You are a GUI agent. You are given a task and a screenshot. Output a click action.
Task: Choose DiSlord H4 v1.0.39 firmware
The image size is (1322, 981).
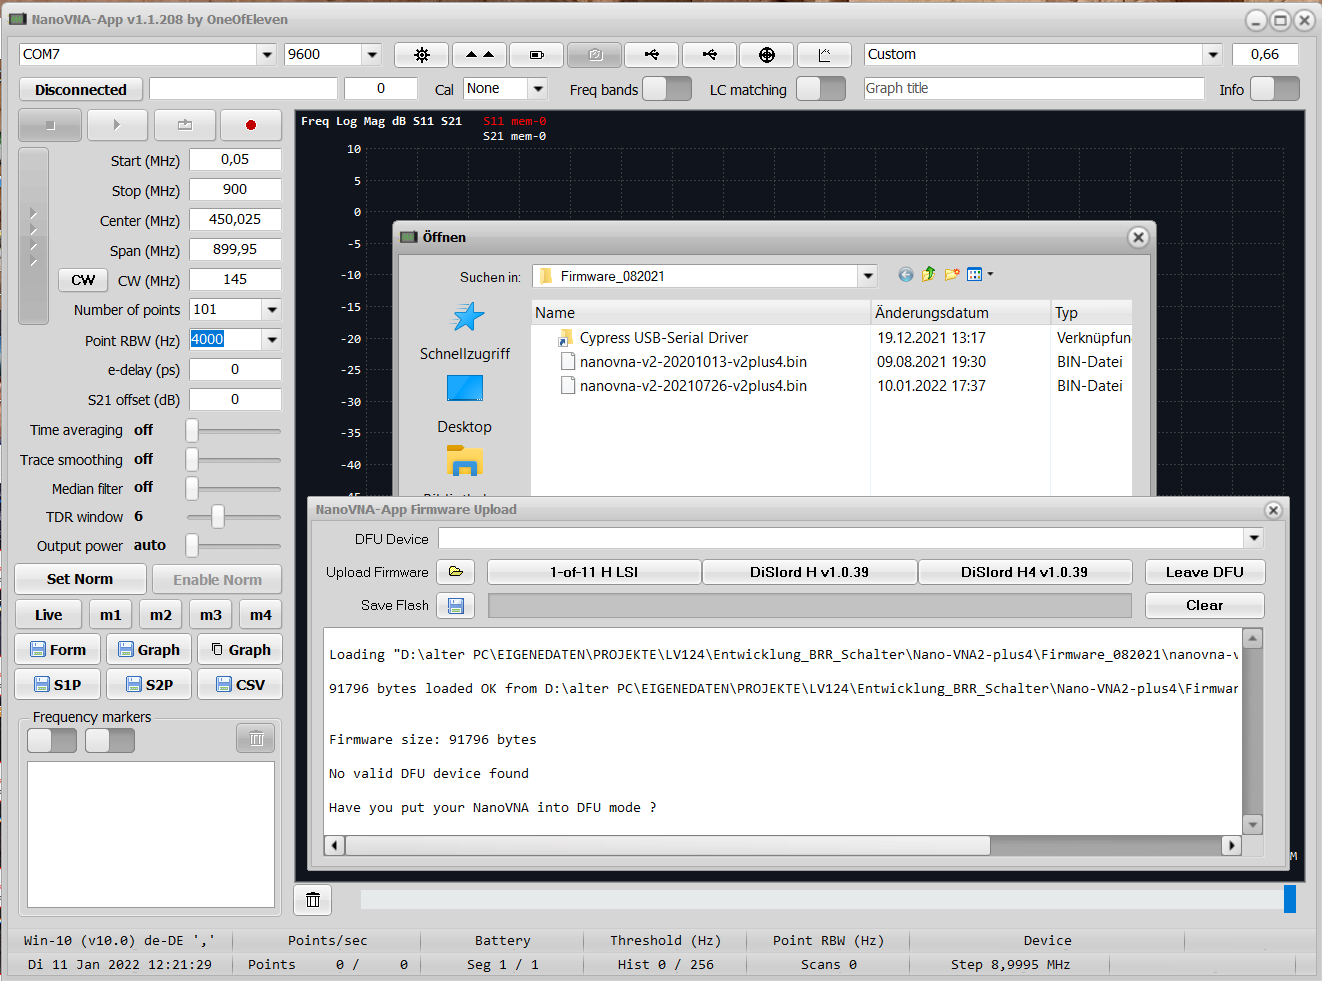click(1025, 572)
